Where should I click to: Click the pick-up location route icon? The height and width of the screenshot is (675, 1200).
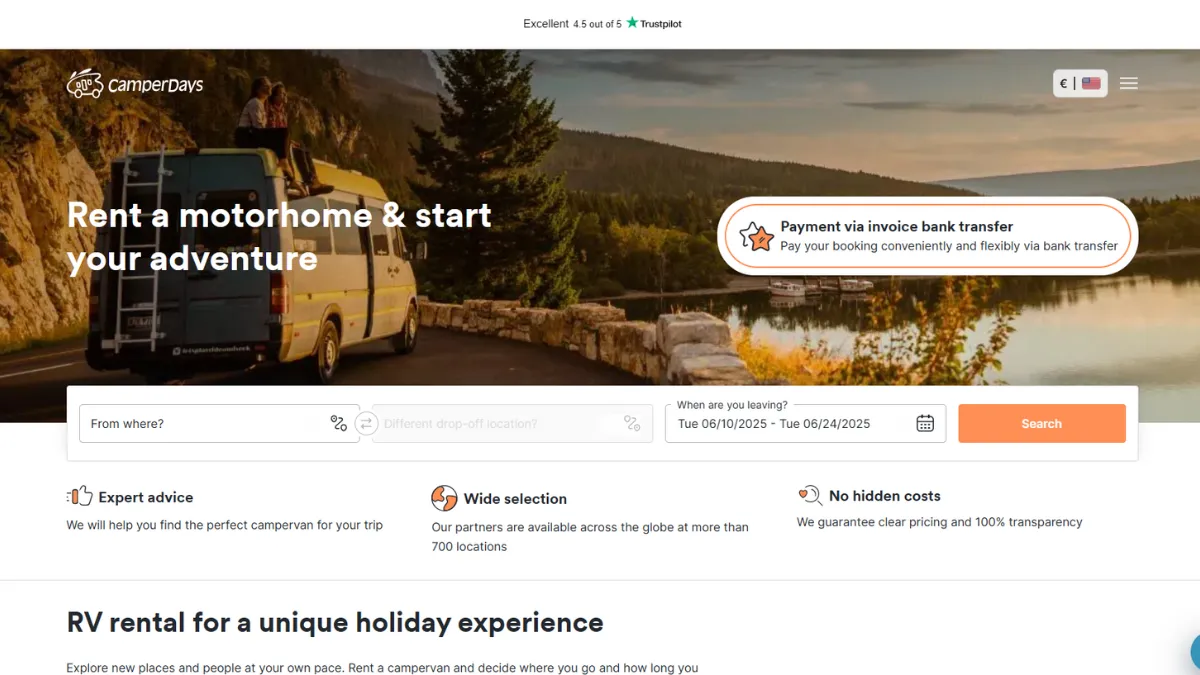tap(339, 424)
